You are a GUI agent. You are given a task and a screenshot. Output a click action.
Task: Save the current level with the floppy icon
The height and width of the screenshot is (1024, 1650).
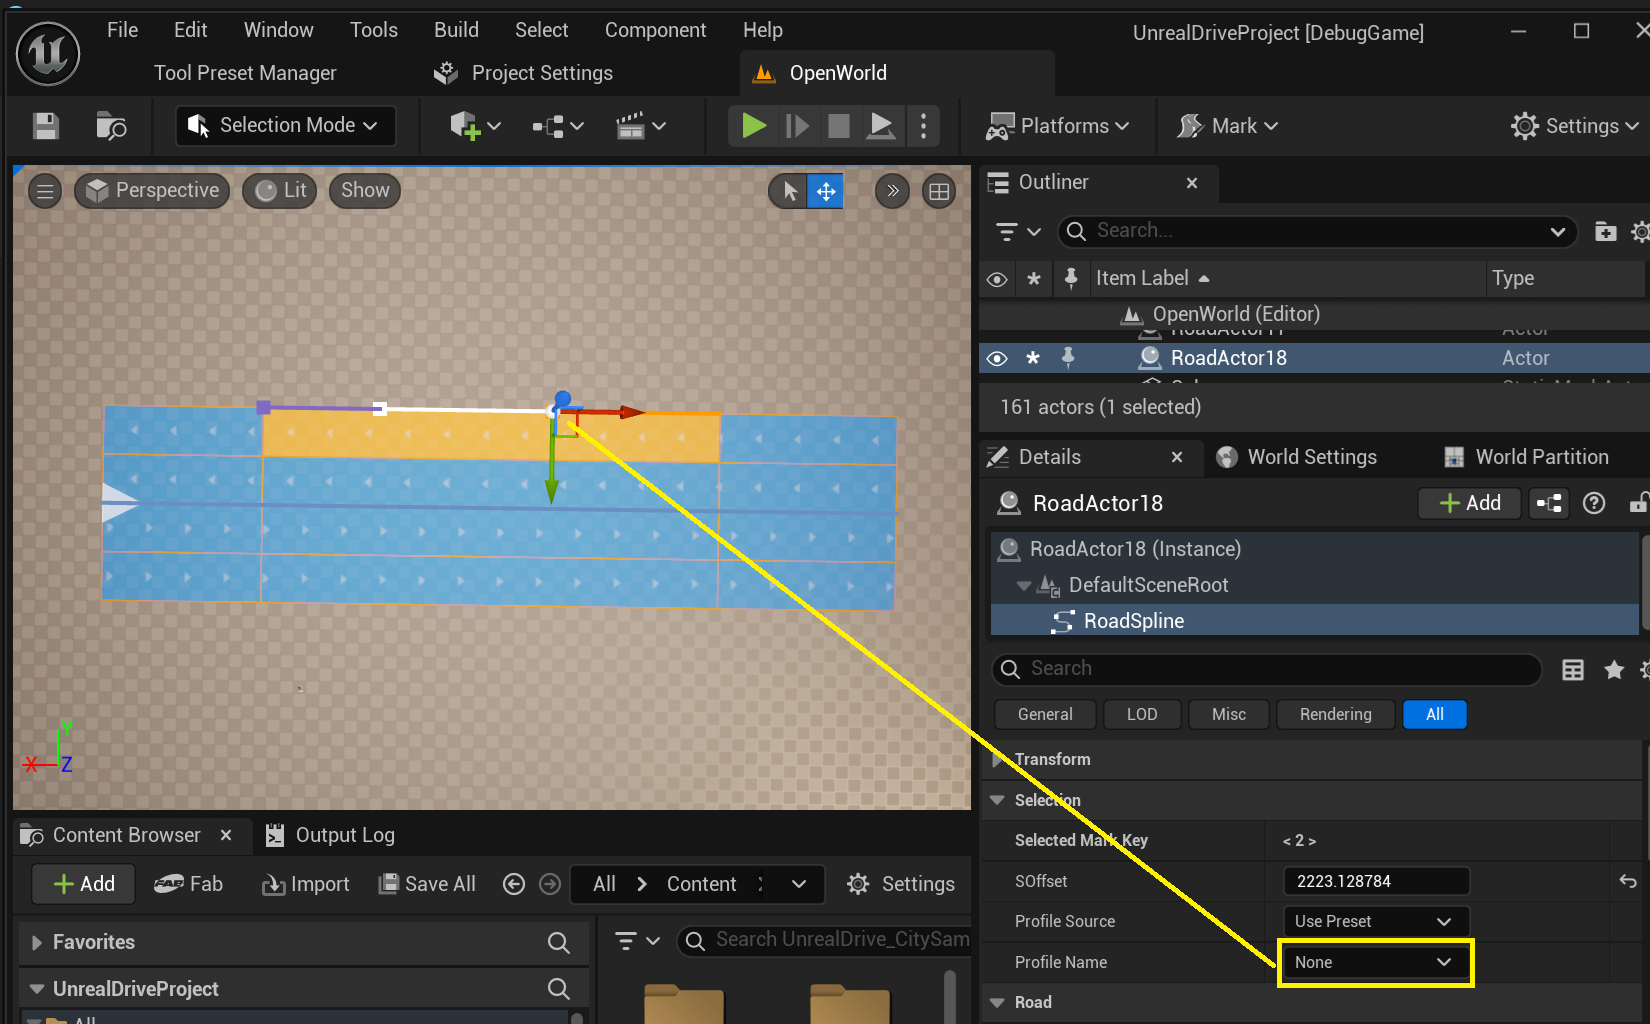tap(46, 126)
